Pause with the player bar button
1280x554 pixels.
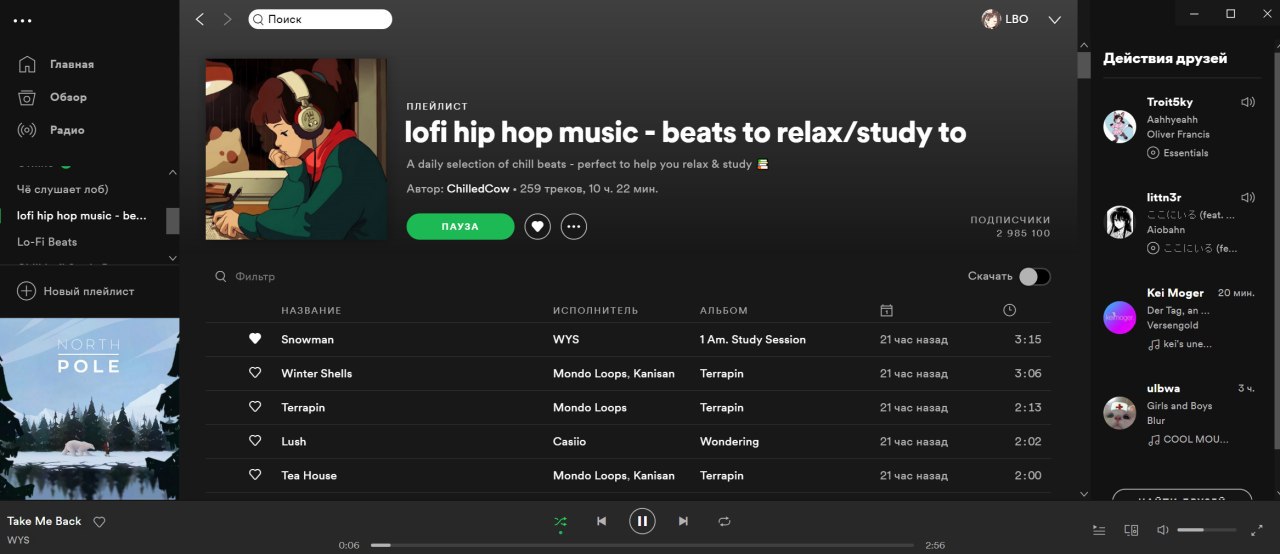tap(642, 521)
